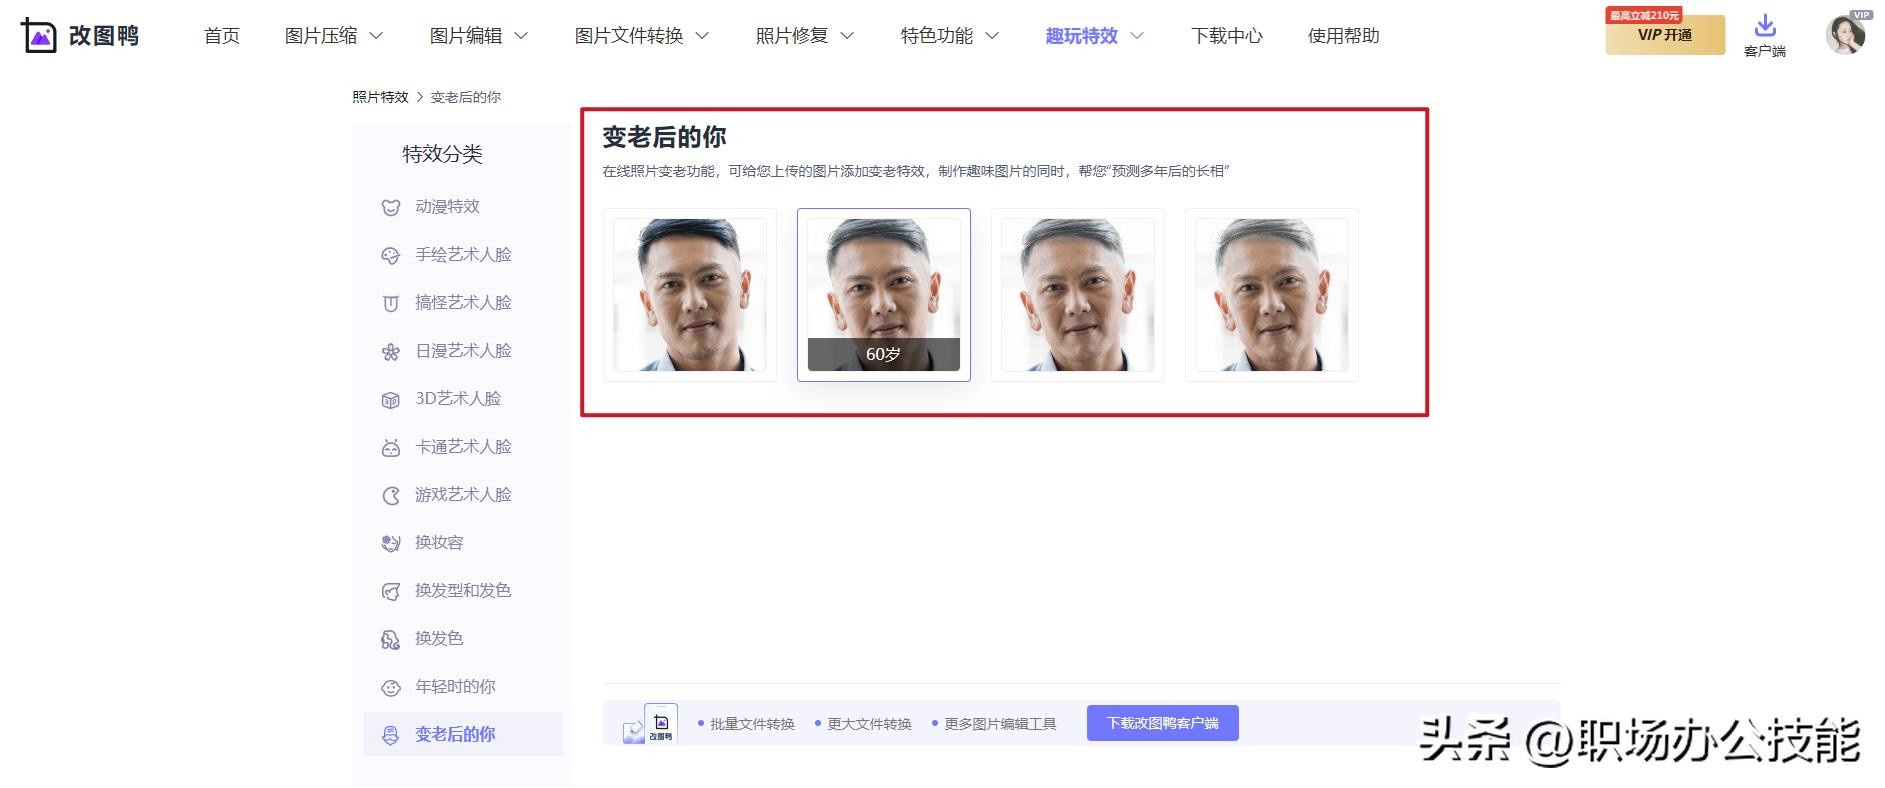Click the 客户端 download icon
This screenshot has width=1885, height=788.
[1765, 26]
